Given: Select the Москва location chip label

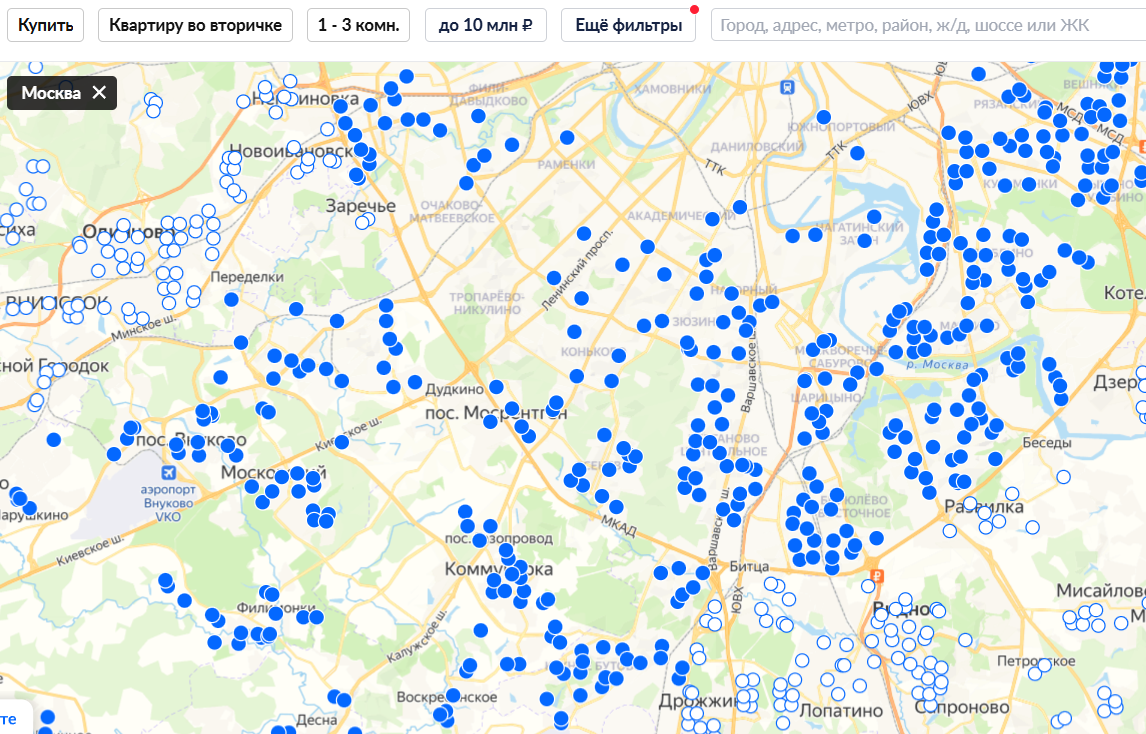Looking at the screenshot, I should [51, 93].
